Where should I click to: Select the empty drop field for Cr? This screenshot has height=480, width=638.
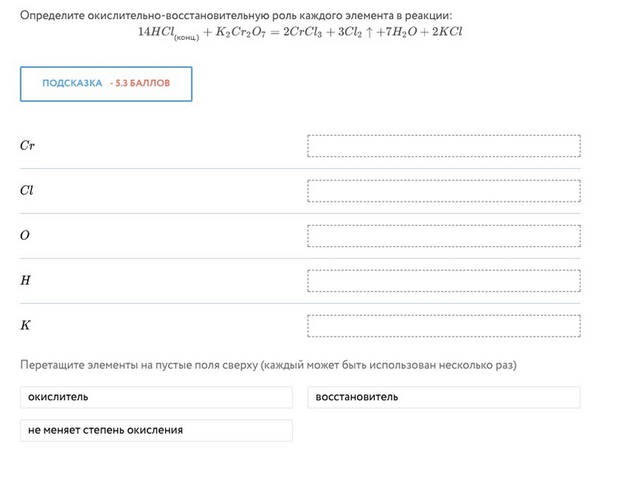[444, 146]
